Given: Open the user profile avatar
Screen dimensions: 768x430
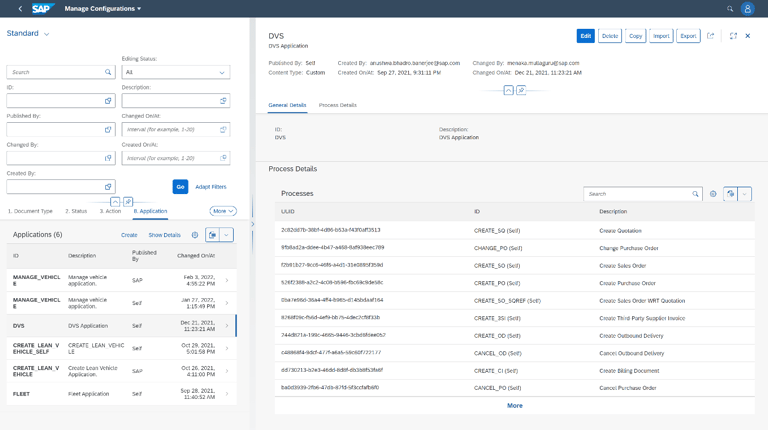Looking at the screenshot, I should [747, 8].
